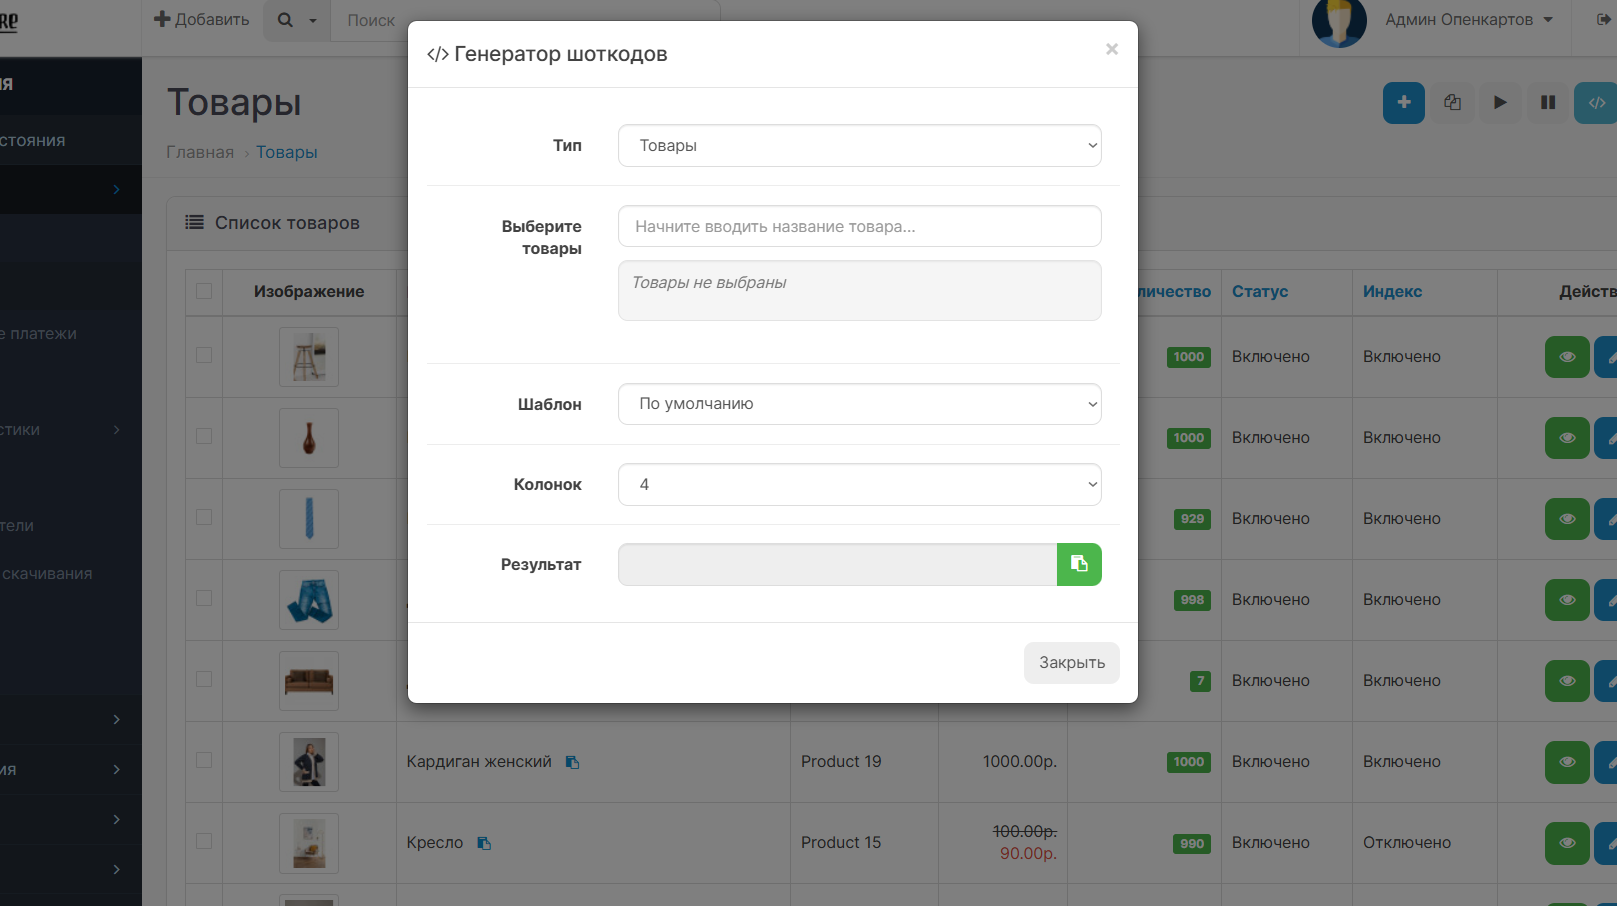The height and width of the screenshot is (906, 1617).
Task: Open shortcode generator code icon button
Action: click(1596, 103)
